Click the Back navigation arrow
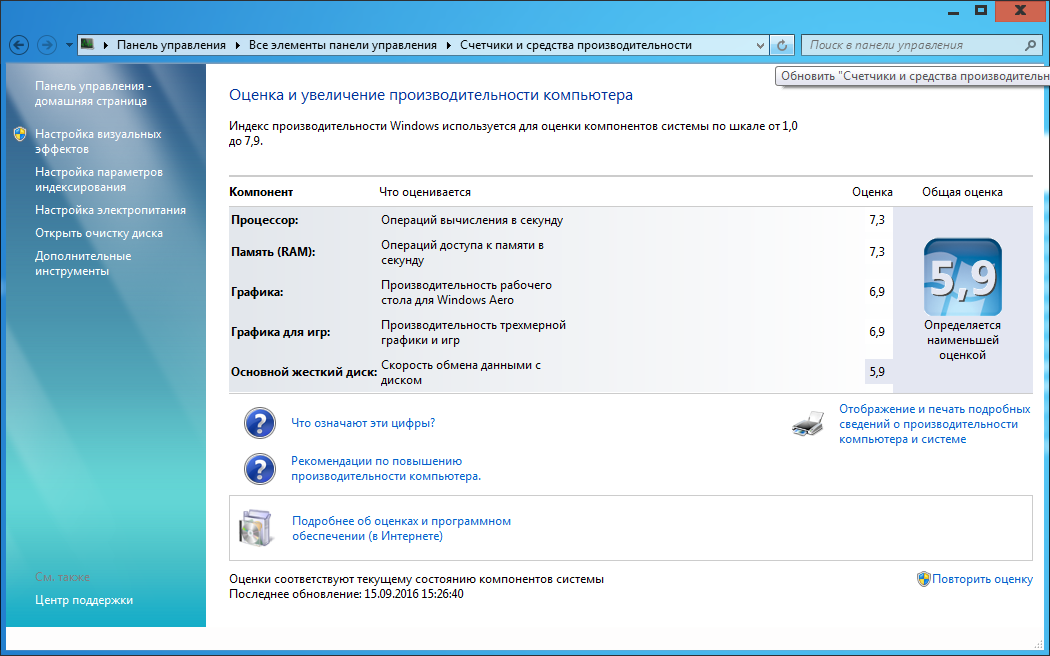The width and height of the screenshot is (1050, 656). coord(17,45)
